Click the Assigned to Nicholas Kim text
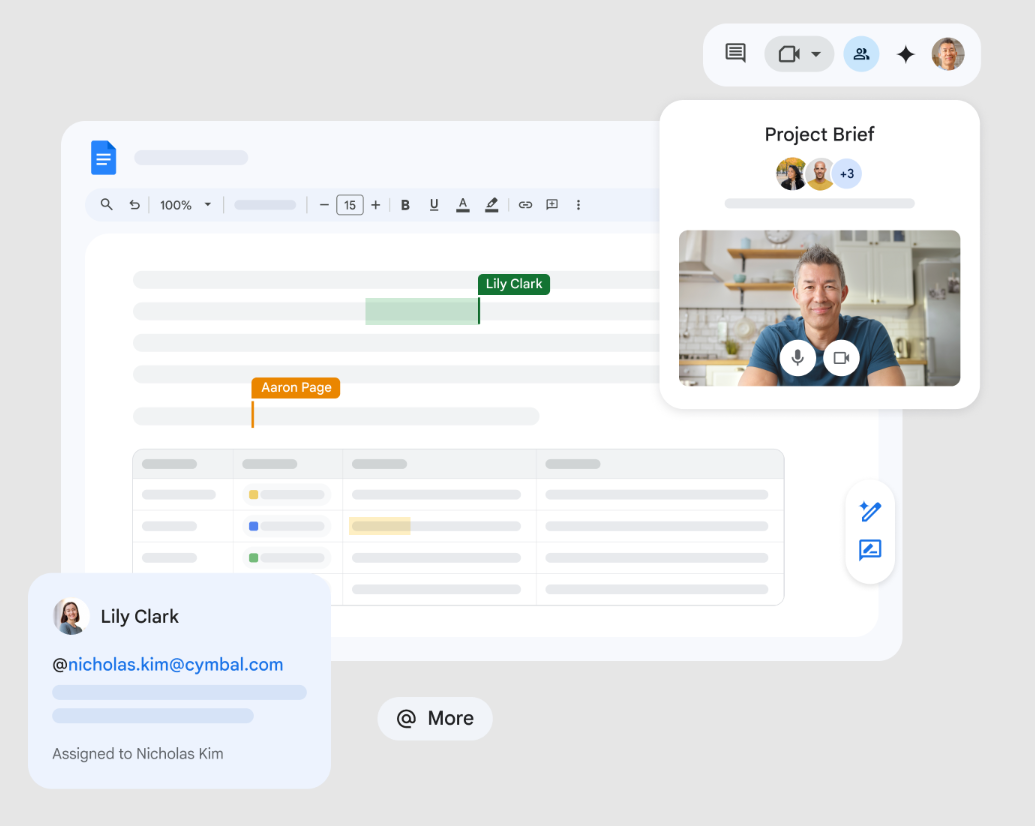Image resolution: width=1035 pixels, height=826 pixels. click(138, 753)
